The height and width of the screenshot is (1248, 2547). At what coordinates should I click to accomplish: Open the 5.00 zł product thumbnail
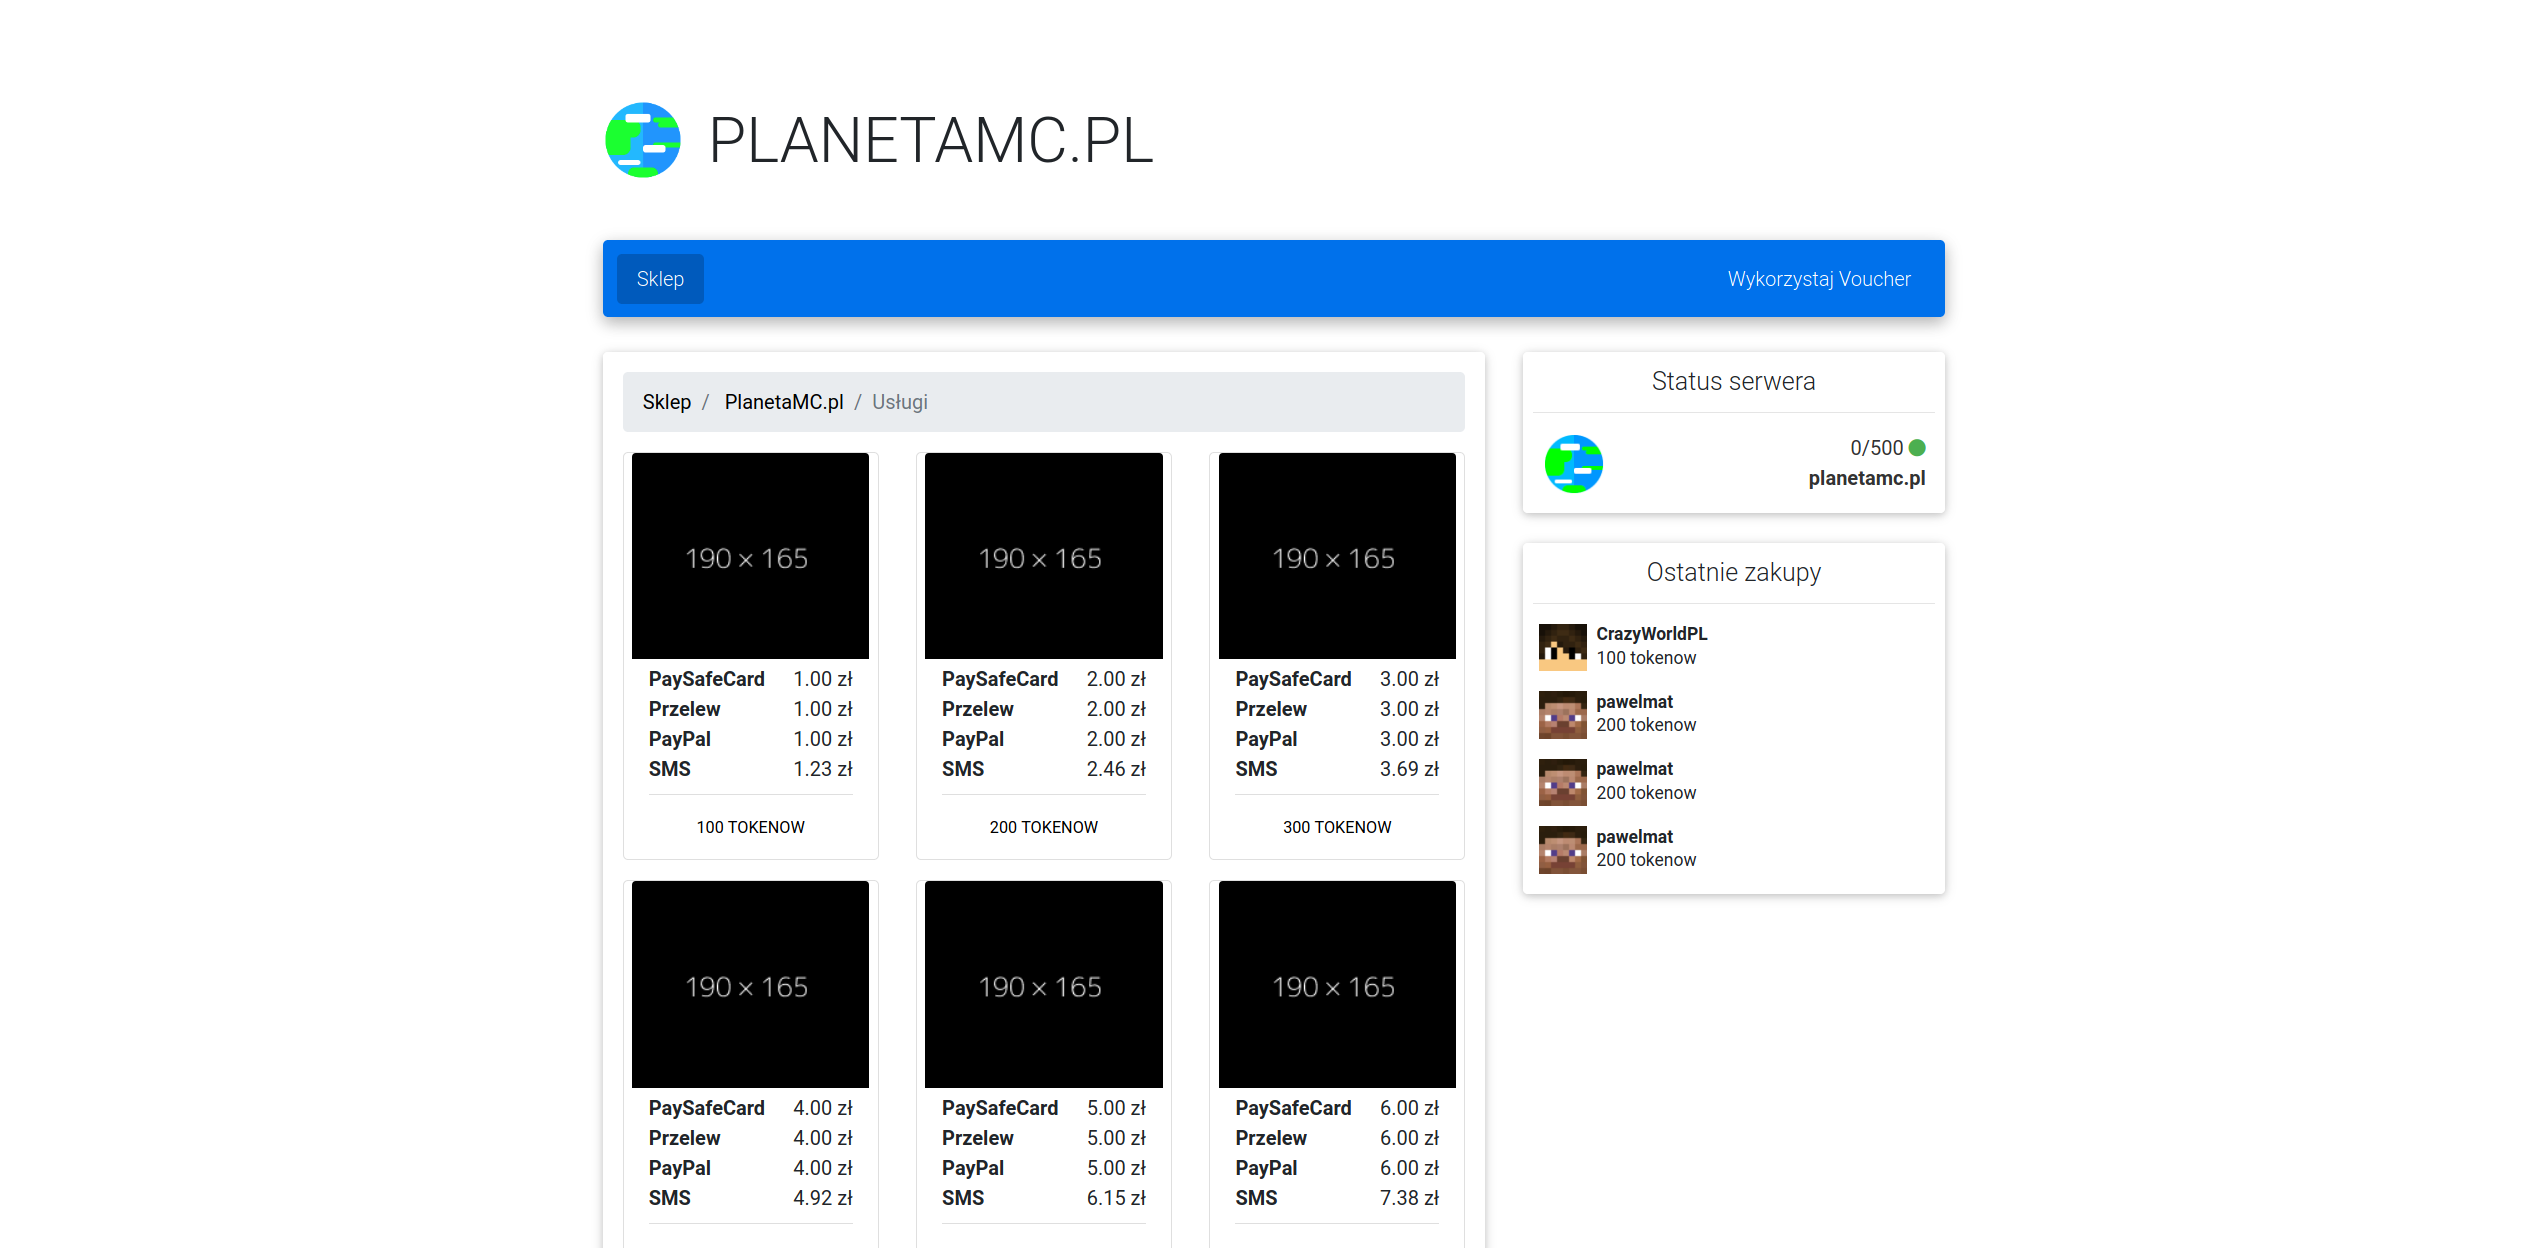(x=1043, y=984)
